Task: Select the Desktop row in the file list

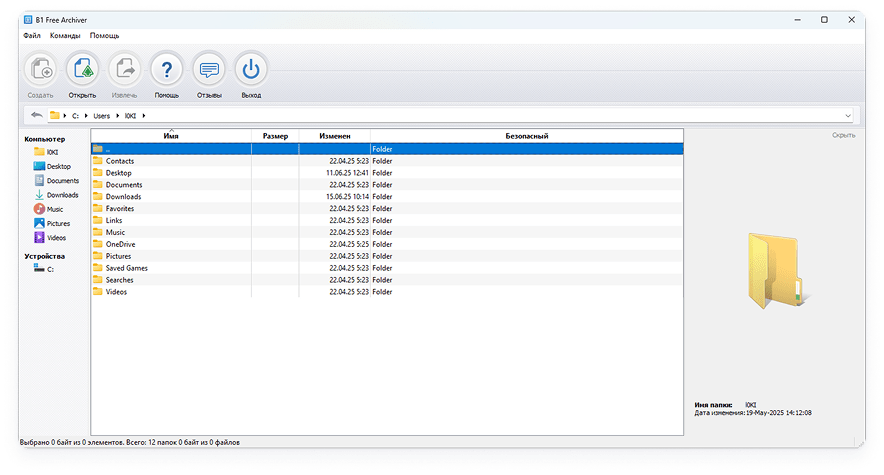Action: (x=387, y=173)
